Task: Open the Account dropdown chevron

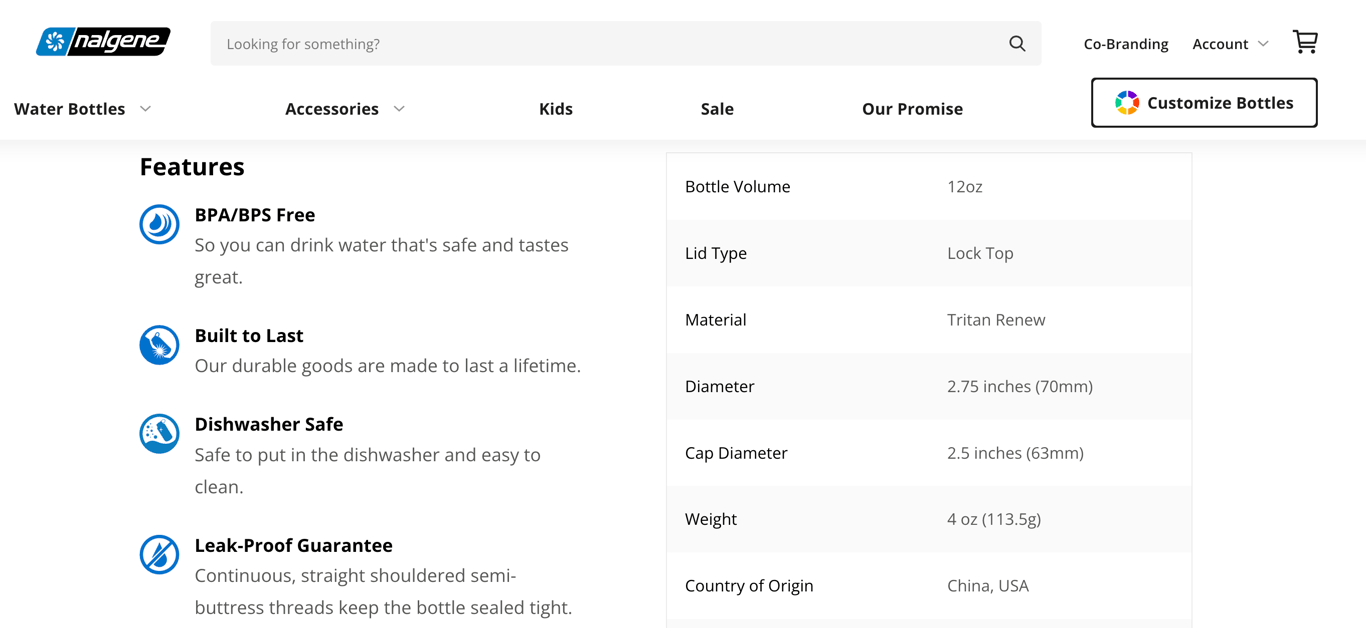Action: (x=1262, y=44)
